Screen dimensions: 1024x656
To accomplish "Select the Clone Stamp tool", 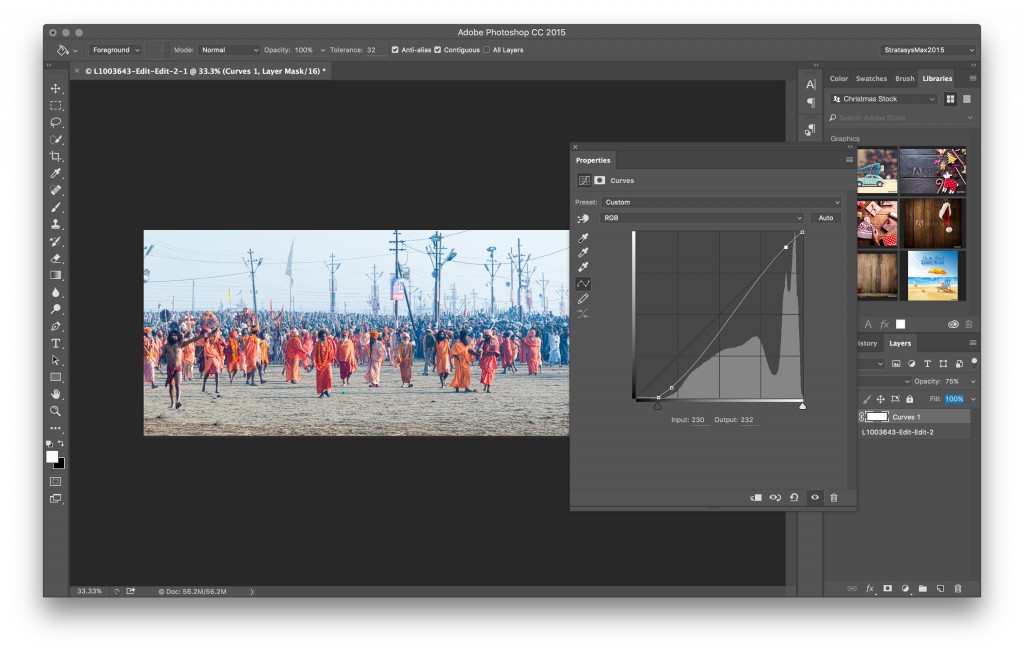I will pos(55,223).
